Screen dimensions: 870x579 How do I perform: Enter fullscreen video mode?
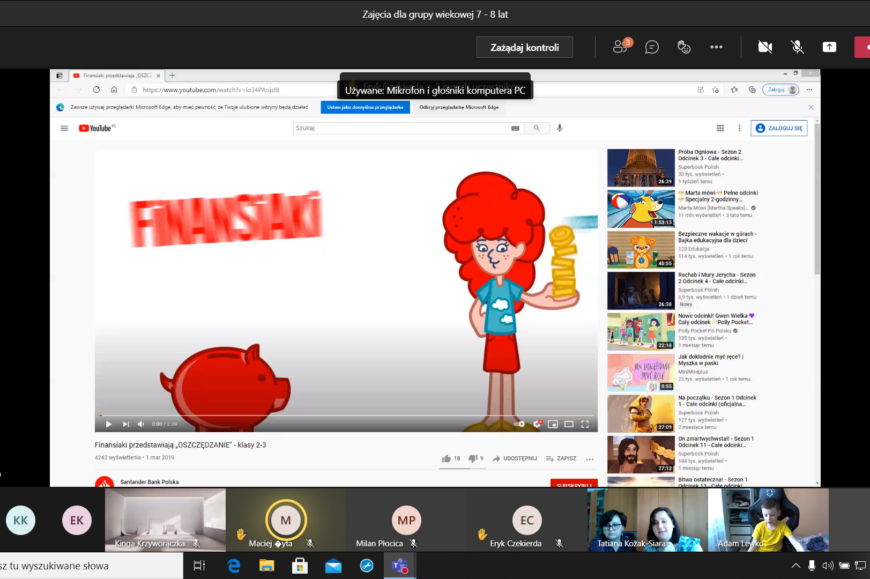pos(585,424)
